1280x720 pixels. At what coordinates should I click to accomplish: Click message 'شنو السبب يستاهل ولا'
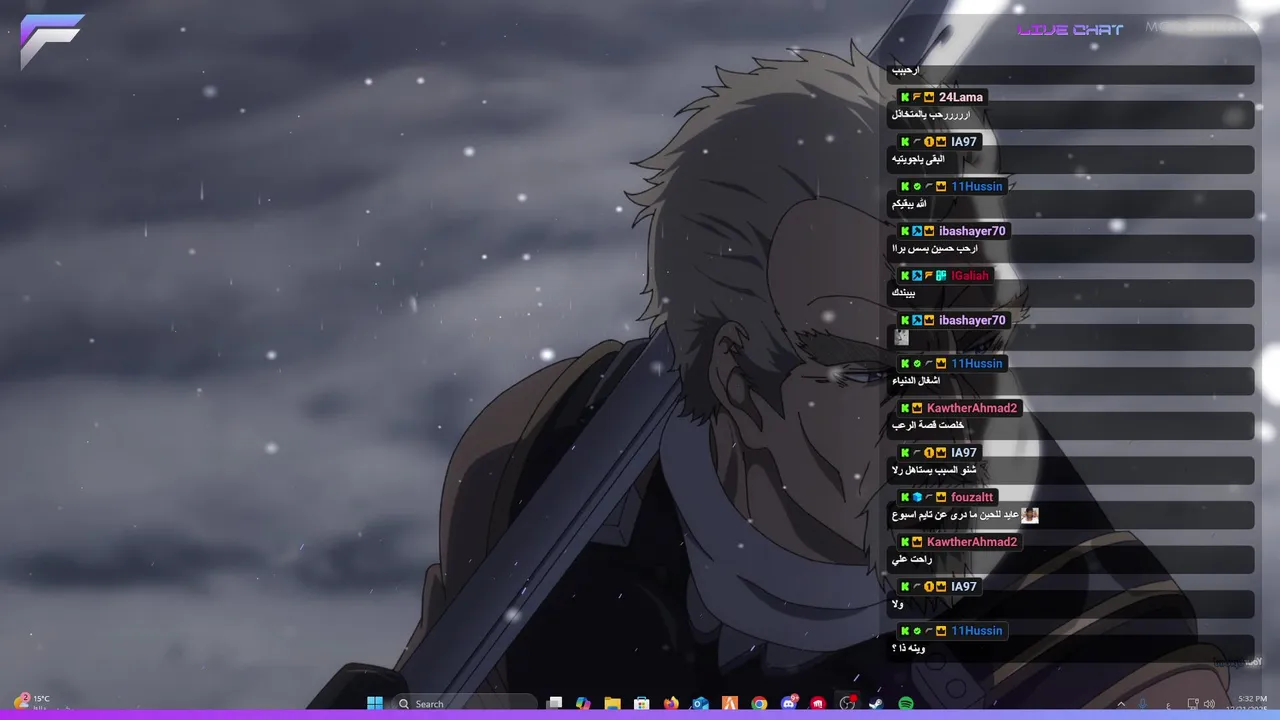[934, 470]
